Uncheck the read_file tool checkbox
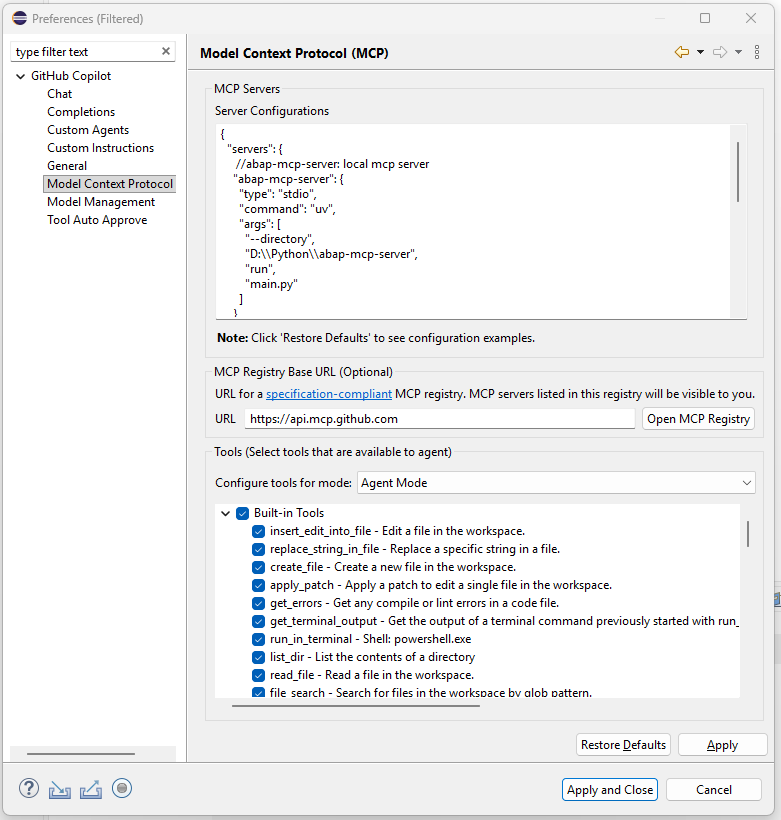This screenshot has width=781, height=820. click(x=258, y=676)
